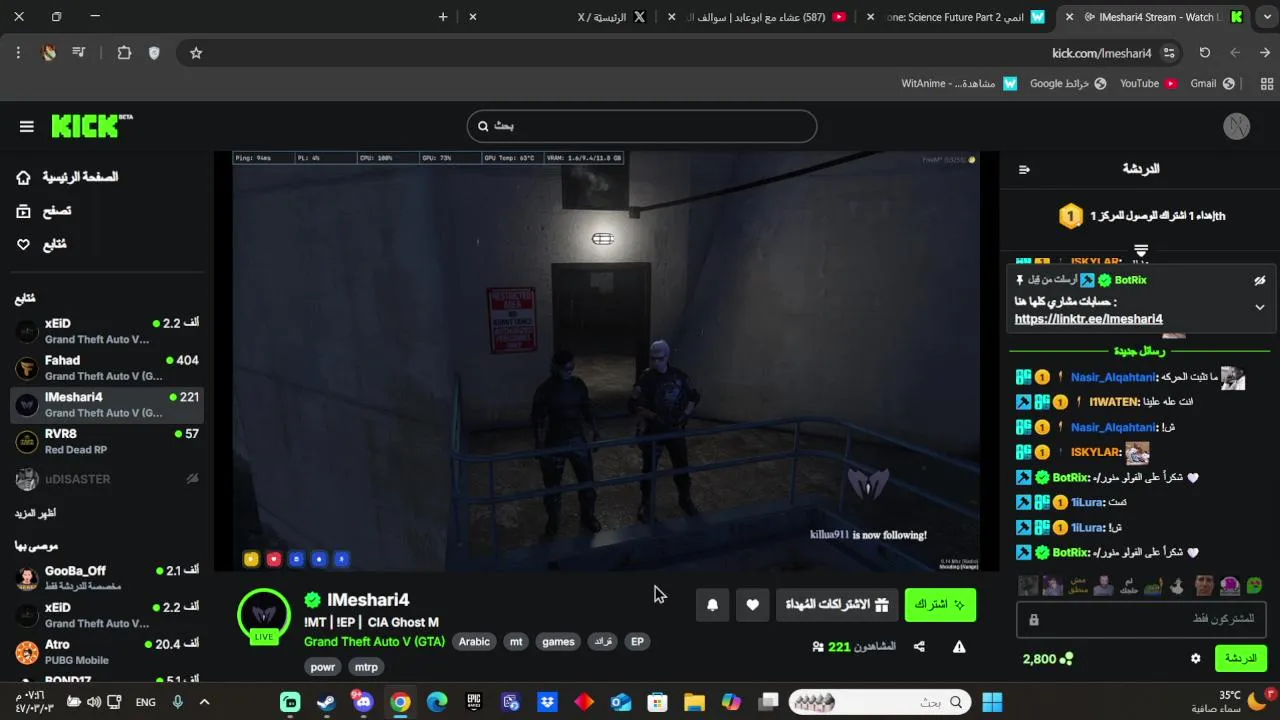
Task: Share the stream via share icon
Action: point(919,647)
